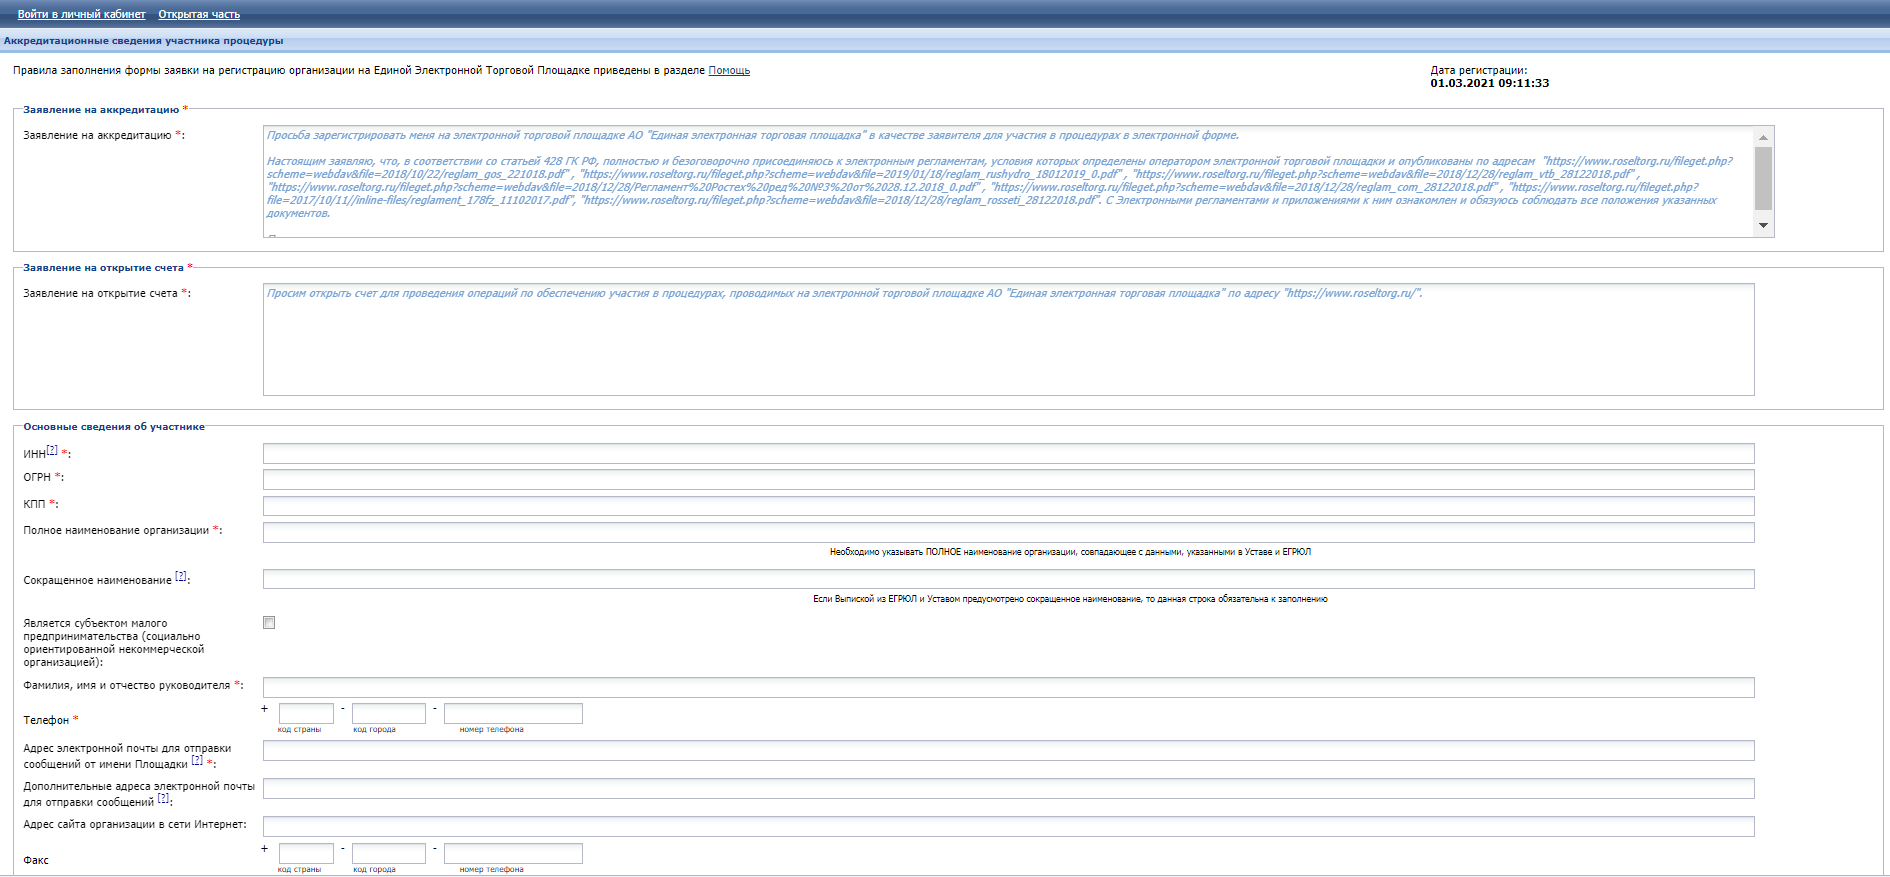Click the Полное наименование организации field
Screen dimensions: 1890x877
(1008, 532)
